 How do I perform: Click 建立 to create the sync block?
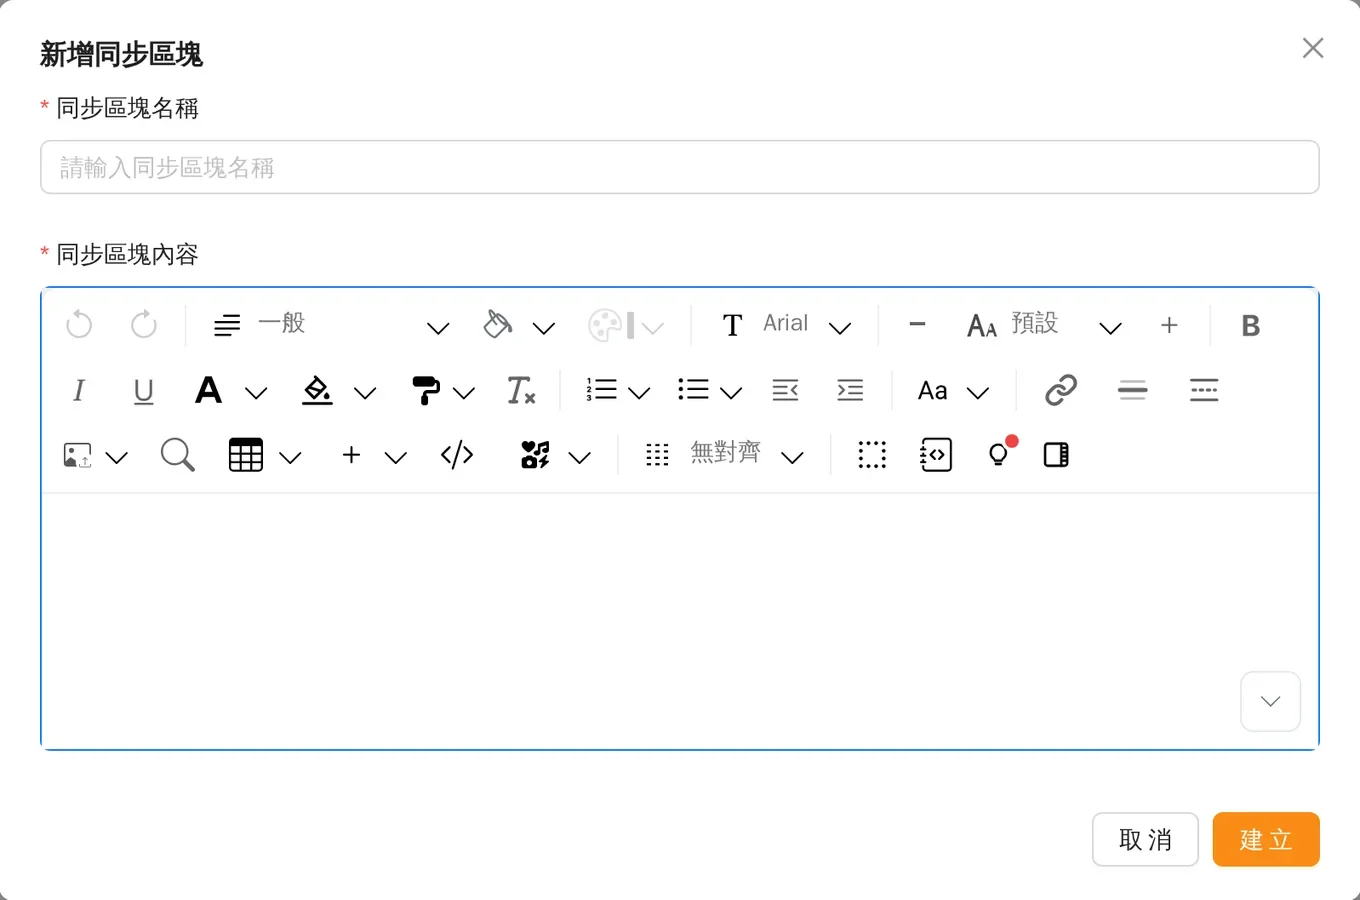(1266, 839)
